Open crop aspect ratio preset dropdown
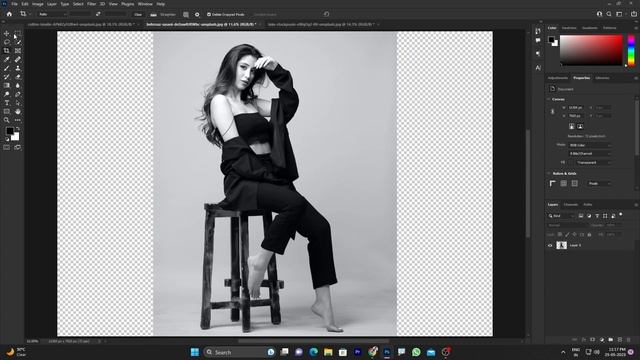This screenshot has height=360, width=640. click(52, 14)
